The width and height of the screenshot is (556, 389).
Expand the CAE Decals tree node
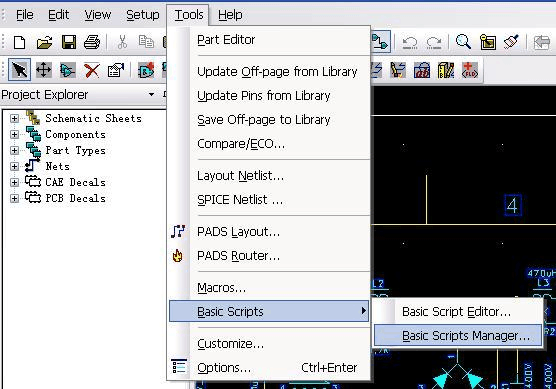[x=14, y=182]
